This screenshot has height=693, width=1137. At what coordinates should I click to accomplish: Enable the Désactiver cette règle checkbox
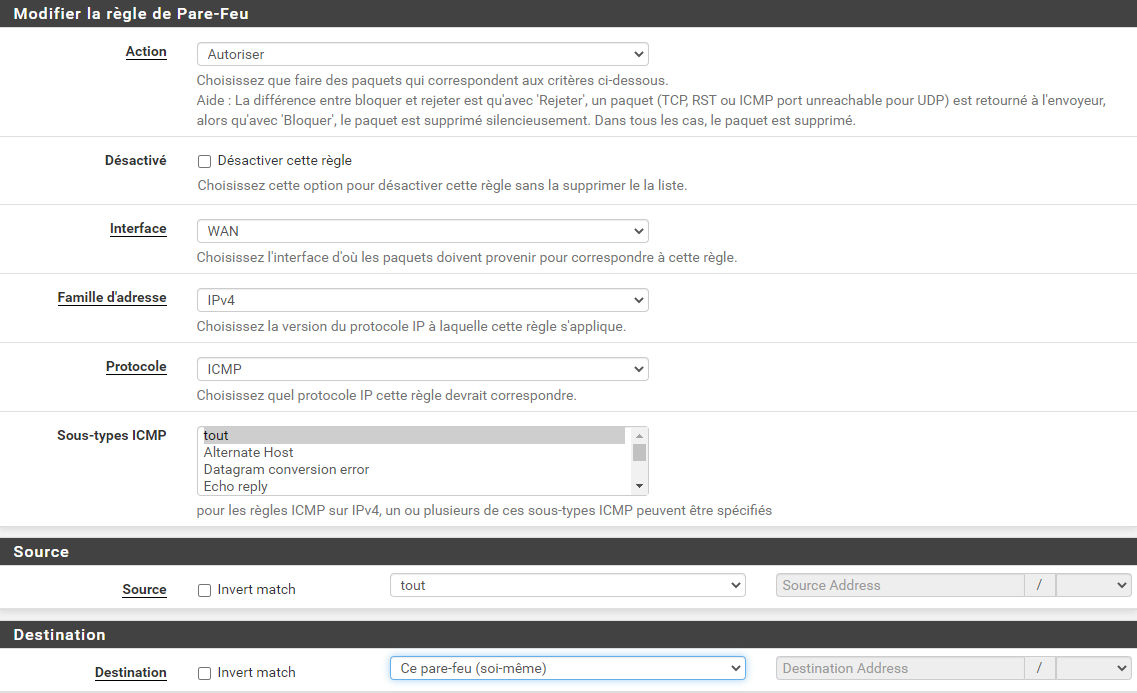pyautogui.click(x=204, y=160)
